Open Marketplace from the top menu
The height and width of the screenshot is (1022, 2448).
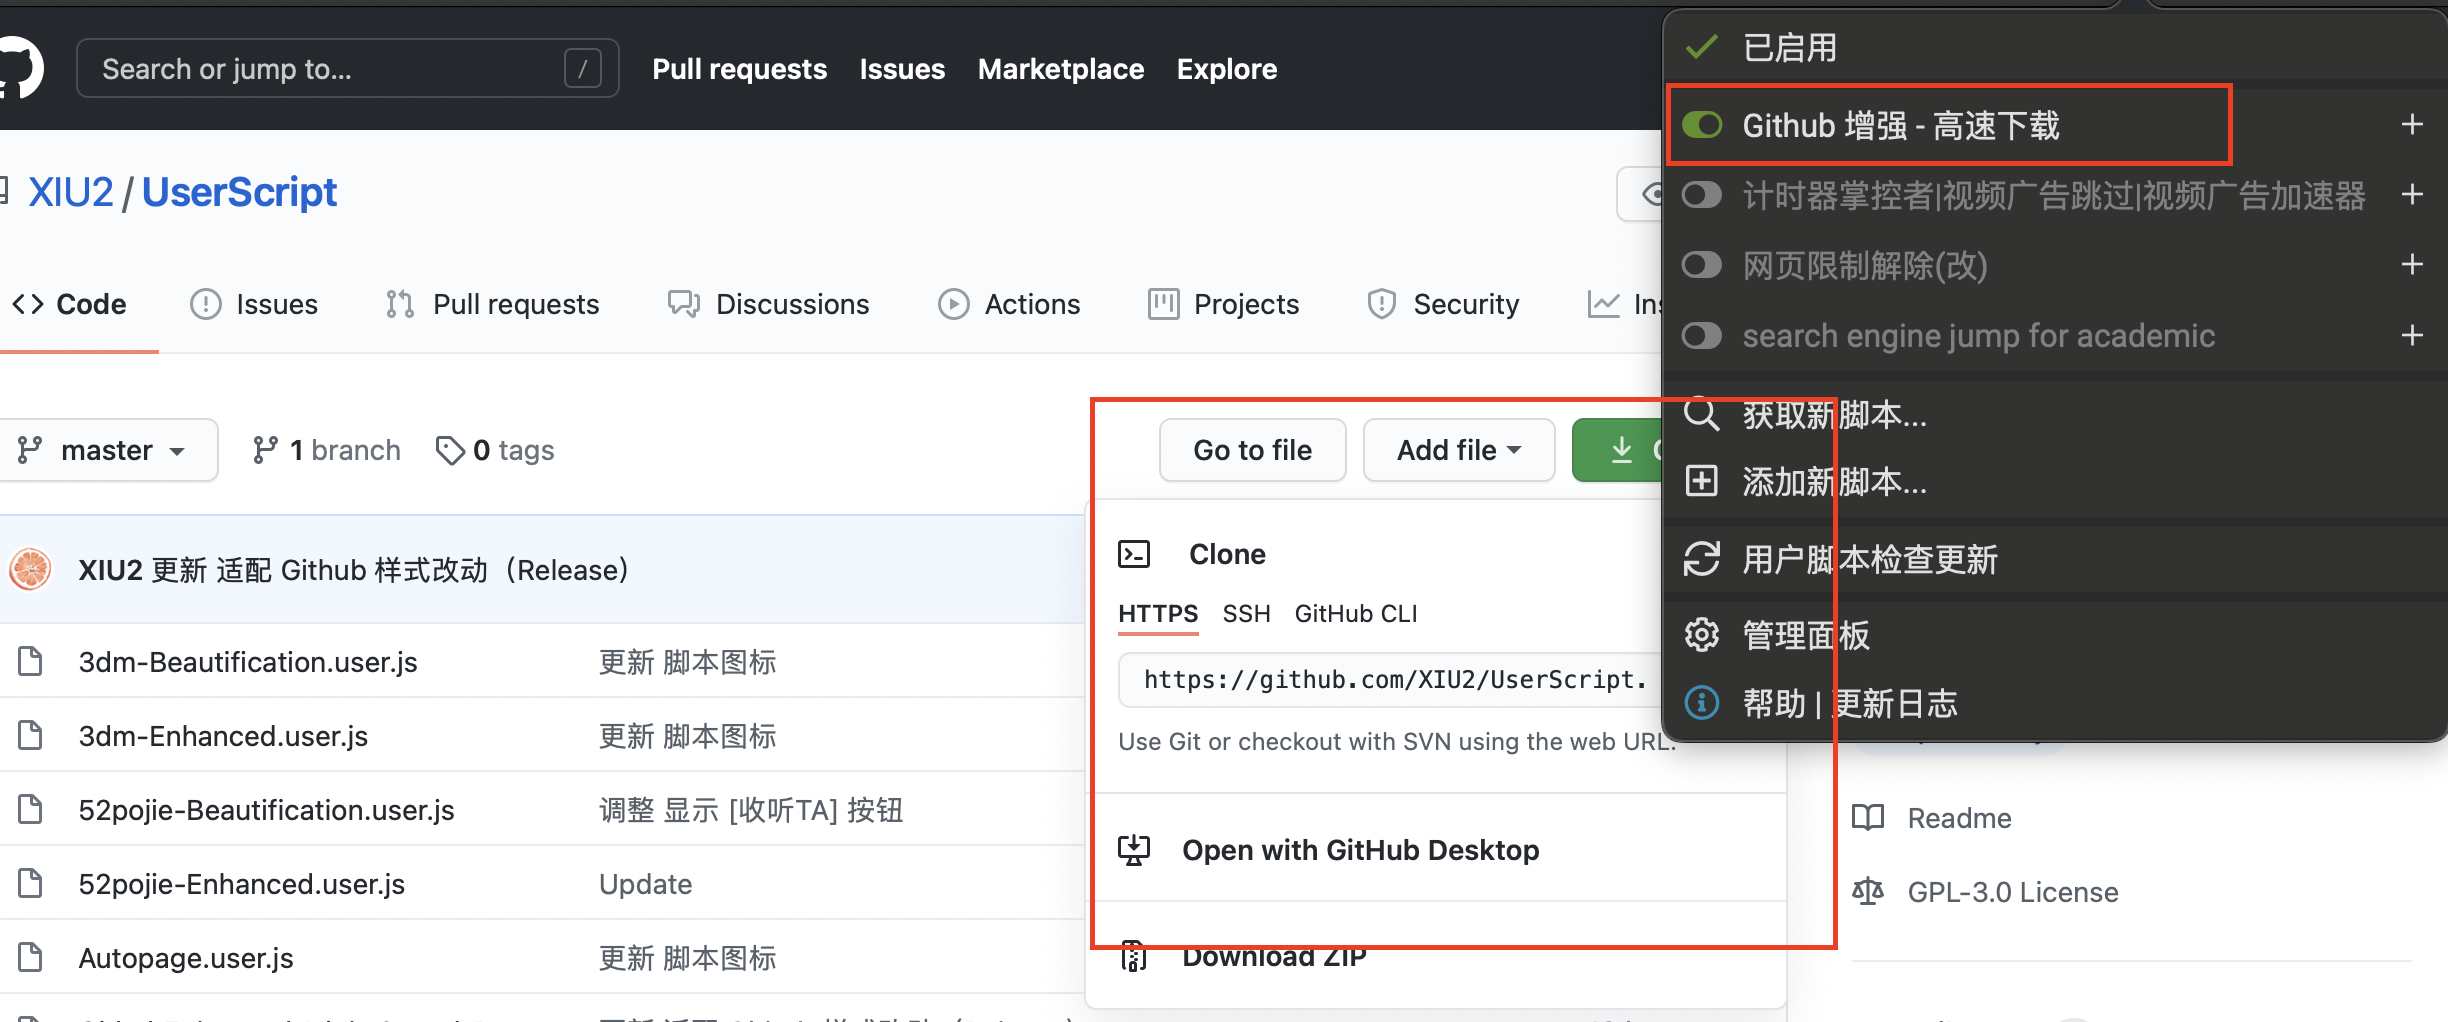click(x=1061, y=68)
